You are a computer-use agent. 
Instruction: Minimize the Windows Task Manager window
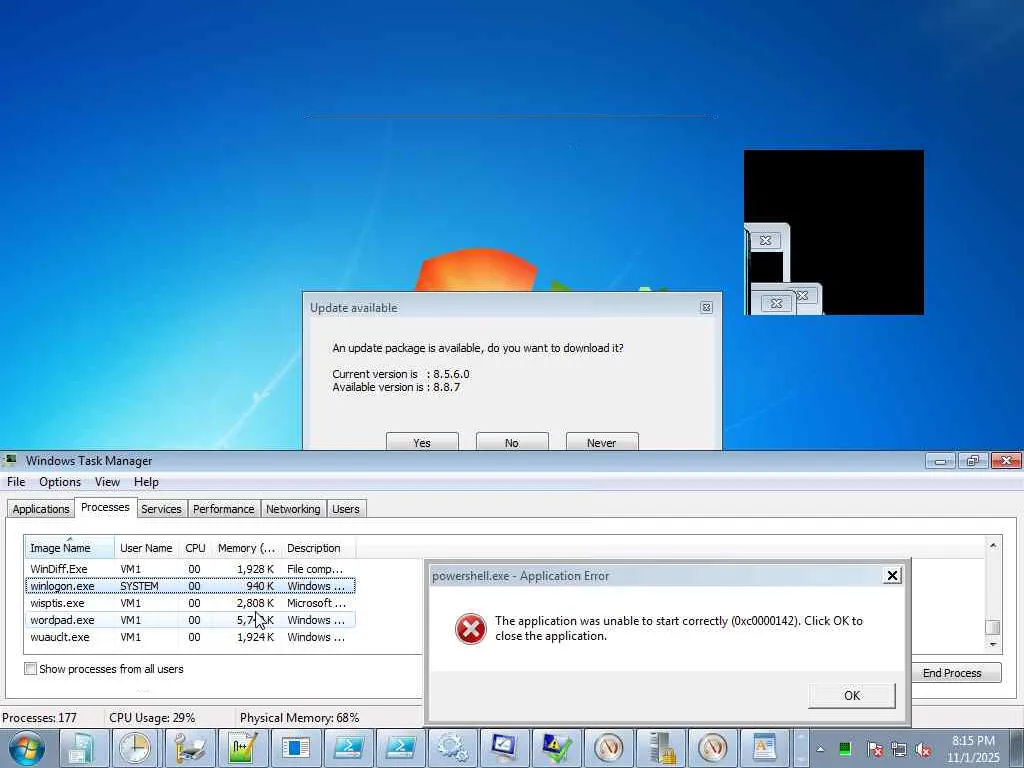pyautogui.click(x=940, y=460)
